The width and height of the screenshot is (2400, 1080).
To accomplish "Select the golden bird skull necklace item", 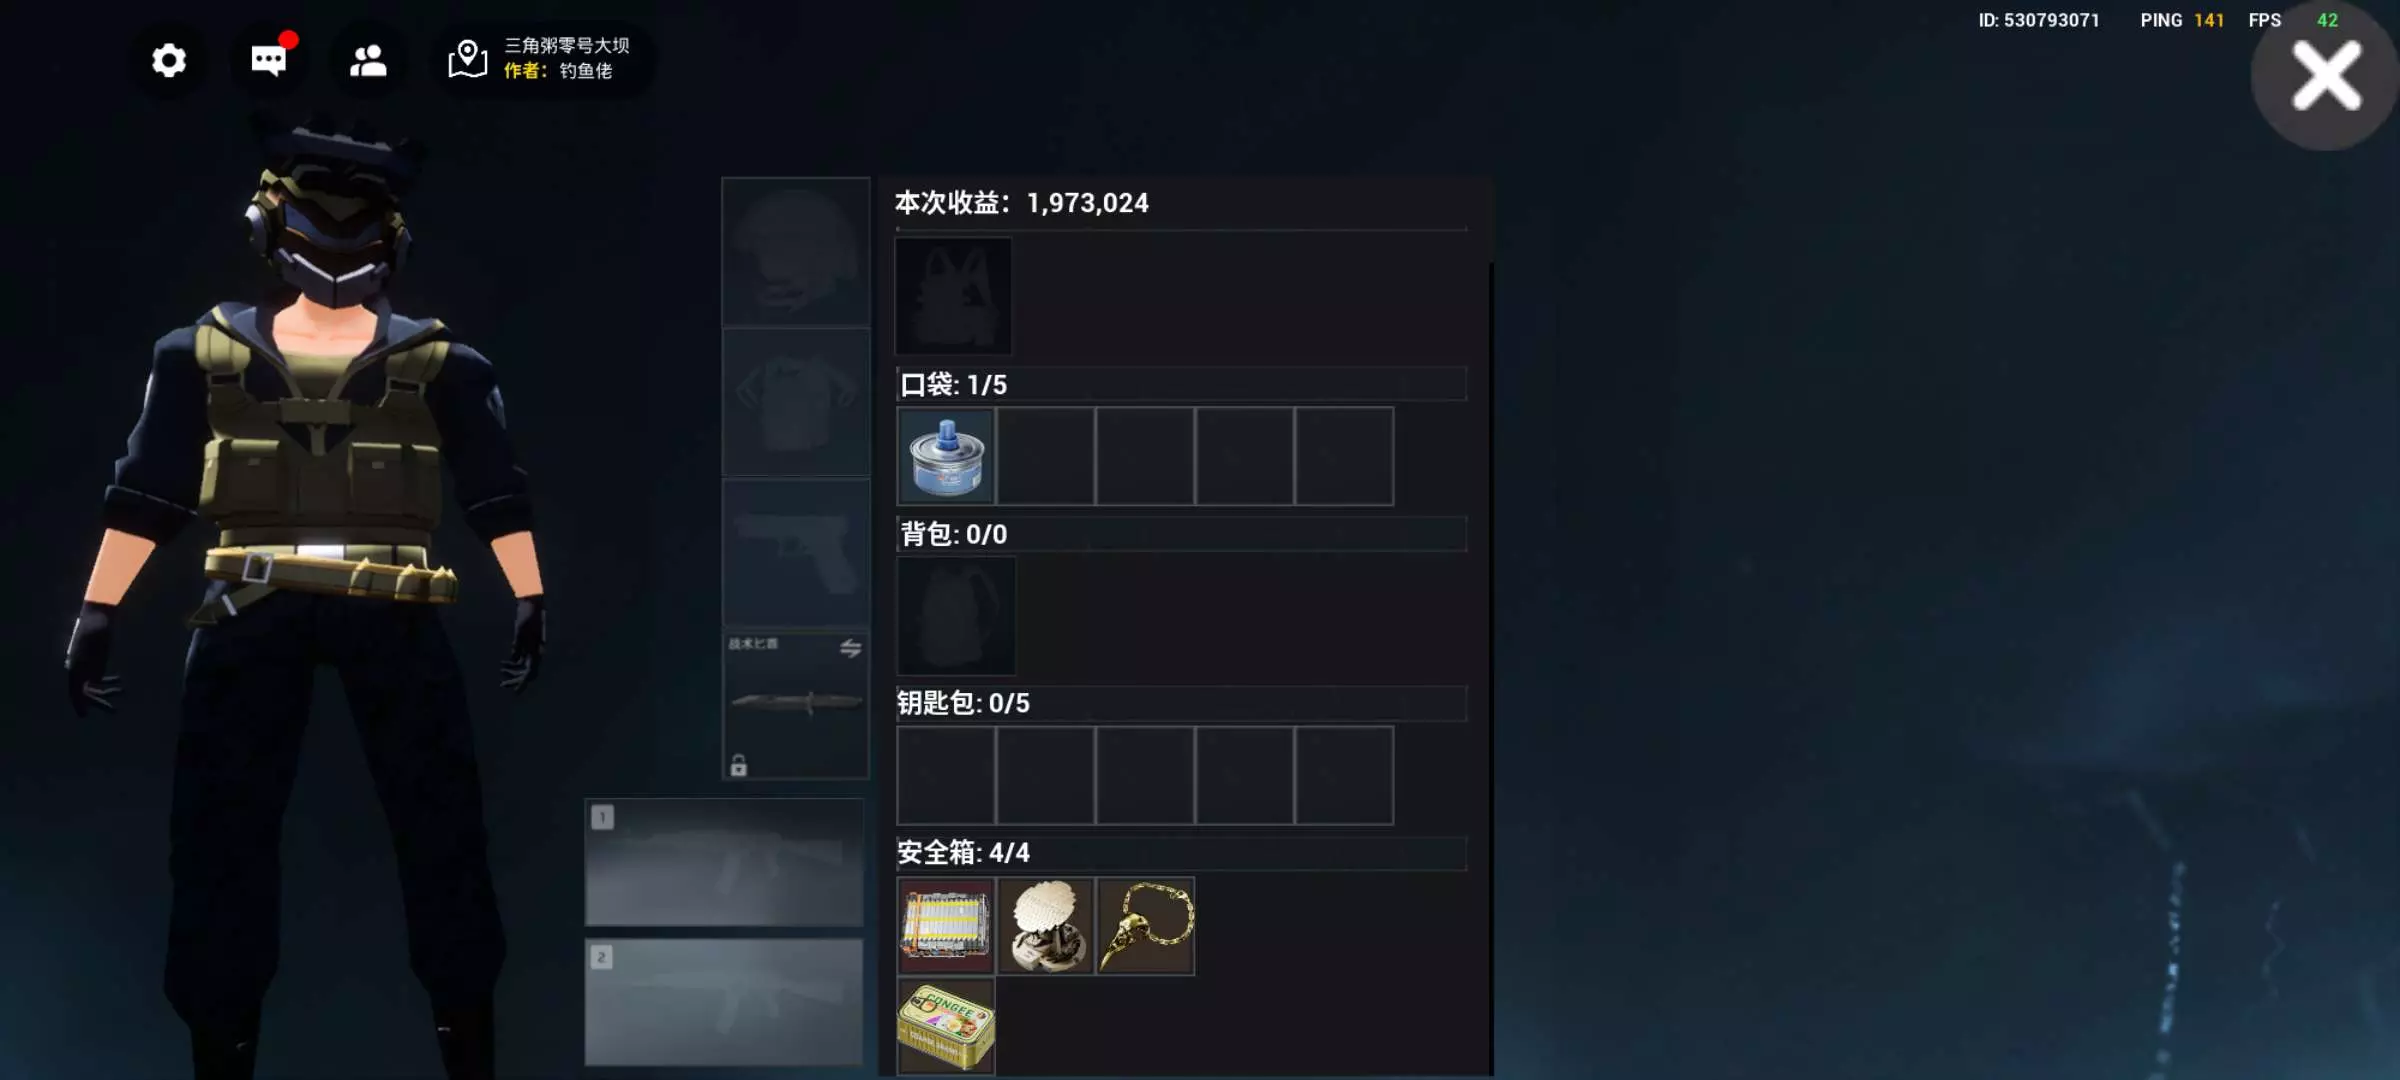I will (x=1146, y=926).
